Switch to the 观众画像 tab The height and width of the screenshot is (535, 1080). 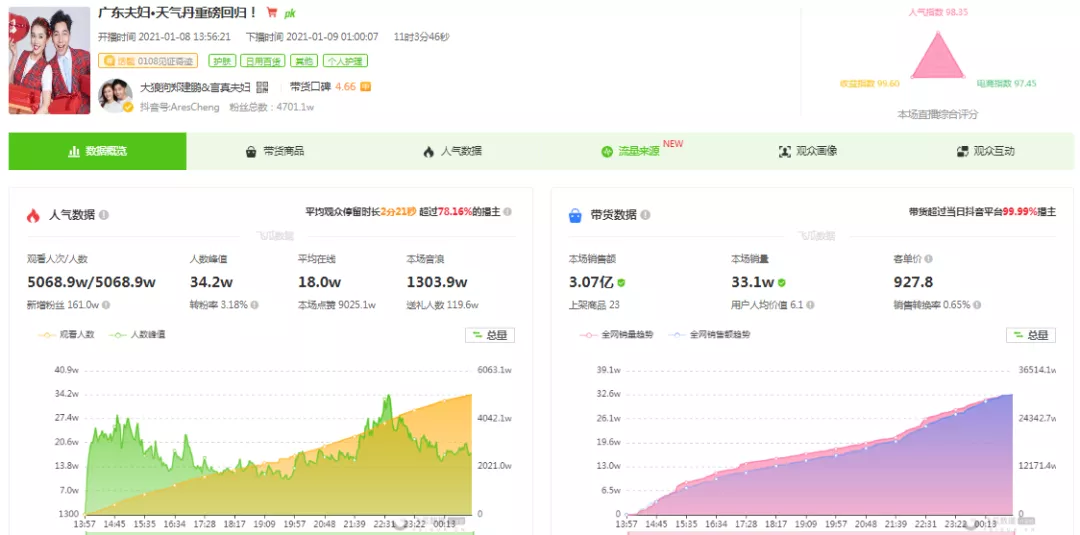coord(808,151)
